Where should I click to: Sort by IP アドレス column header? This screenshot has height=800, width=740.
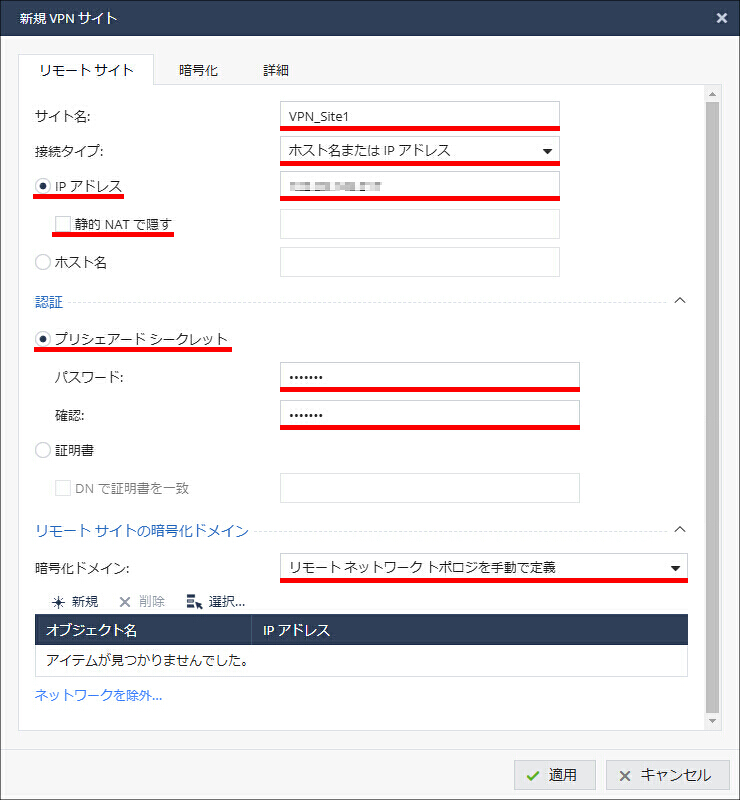click(470, 630)
